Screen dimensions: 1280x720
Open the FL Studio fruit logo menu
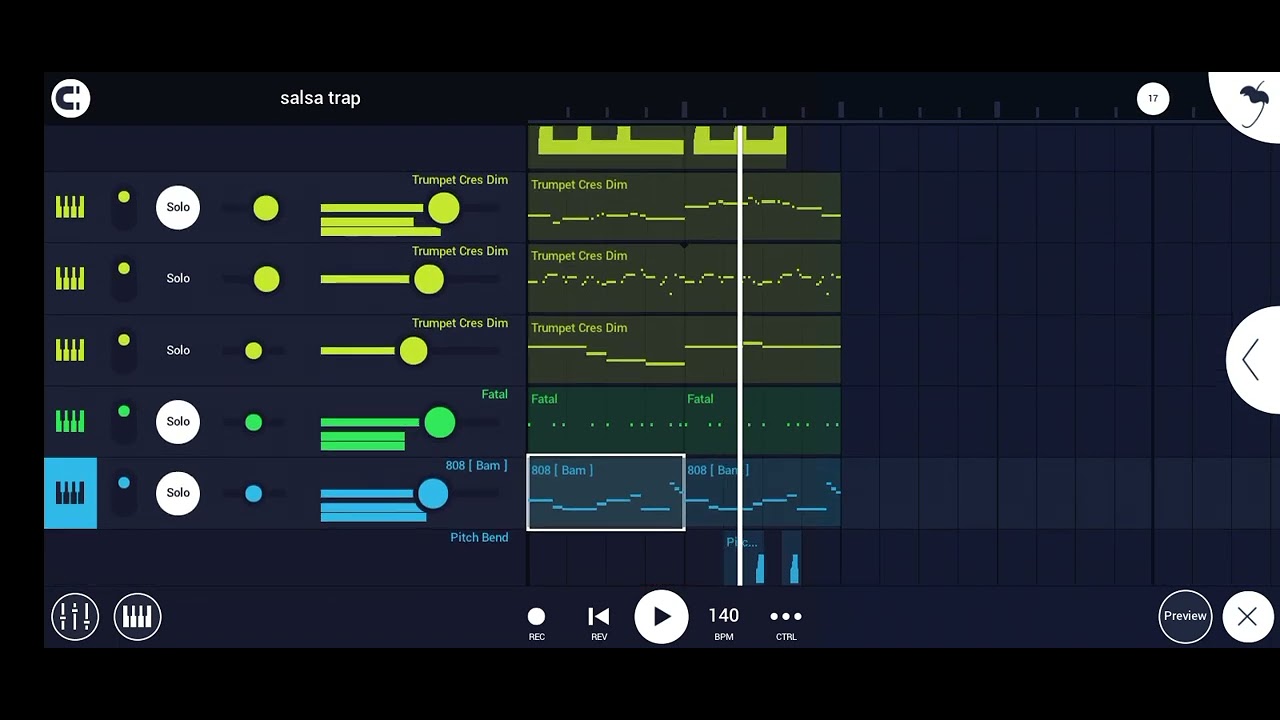point(1253,105)
